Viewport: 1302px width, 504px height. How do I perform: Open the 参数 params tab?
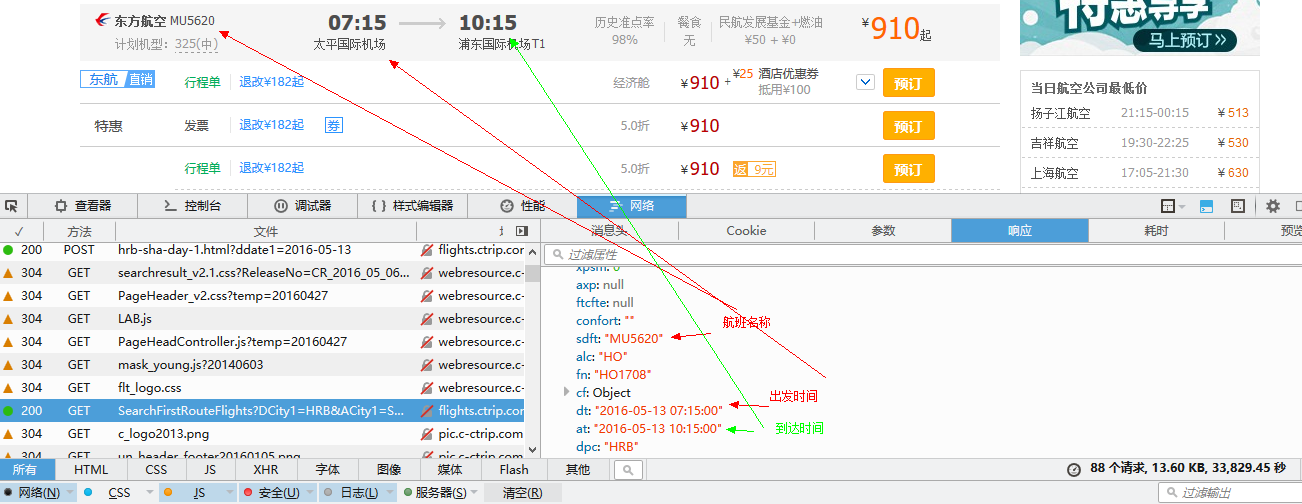883,231
